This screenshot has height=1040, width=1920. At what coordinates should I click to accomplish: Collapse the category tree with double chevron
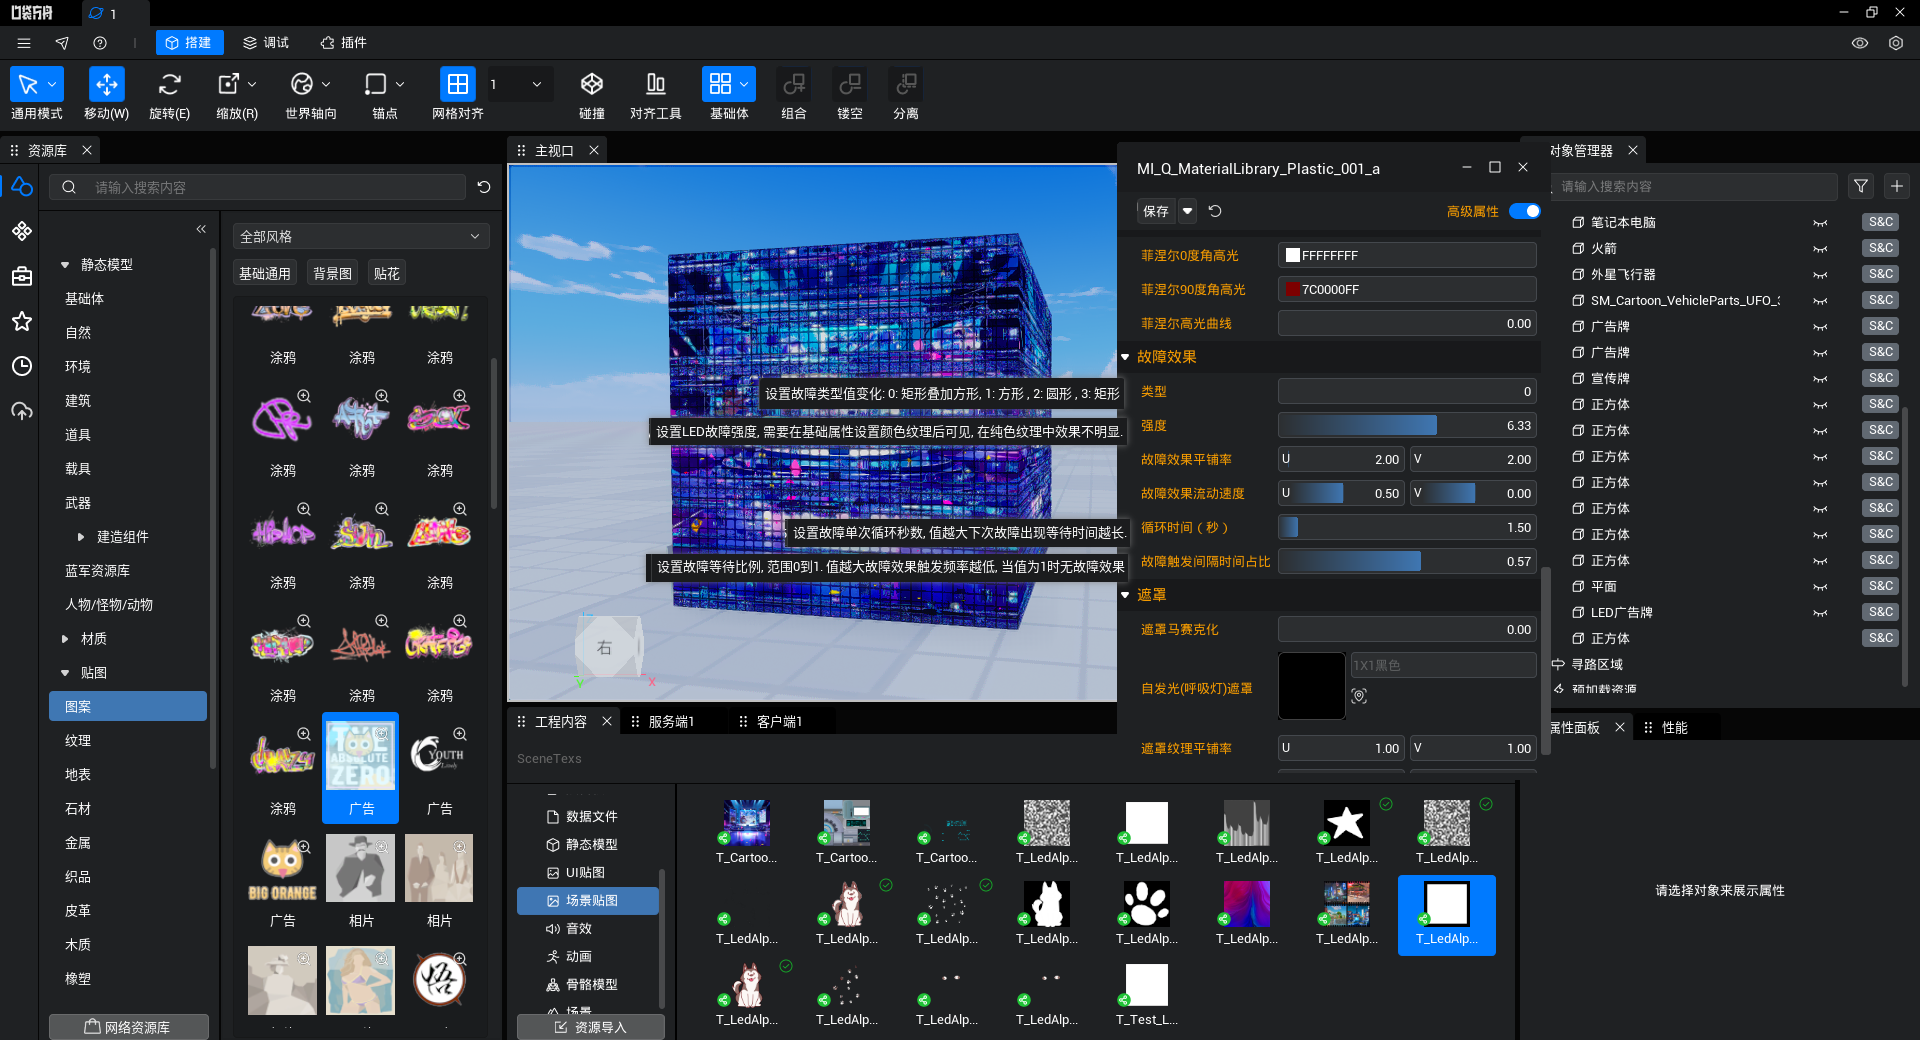pyautogui.click(x=201, y=229)
